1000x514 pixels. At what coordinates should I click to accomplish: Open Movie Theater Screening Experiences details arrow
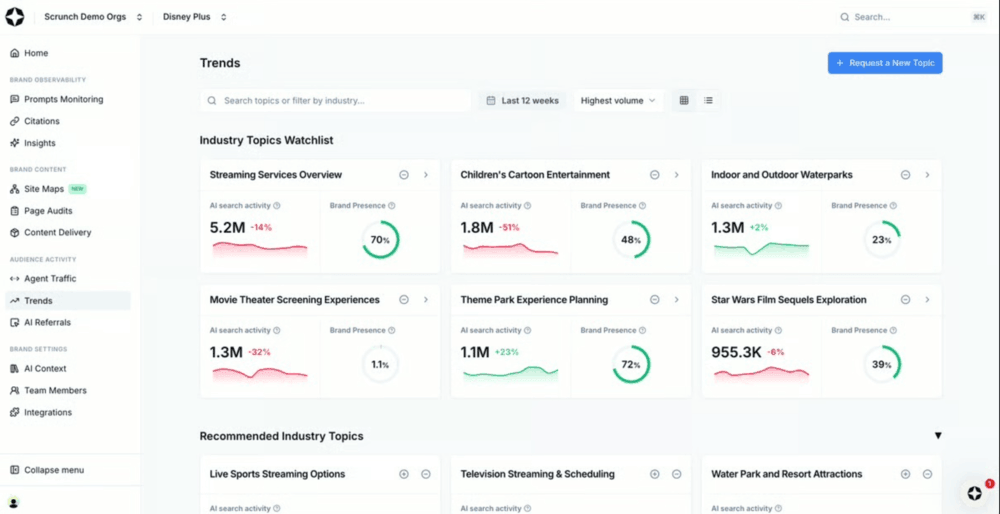[425, 300]
